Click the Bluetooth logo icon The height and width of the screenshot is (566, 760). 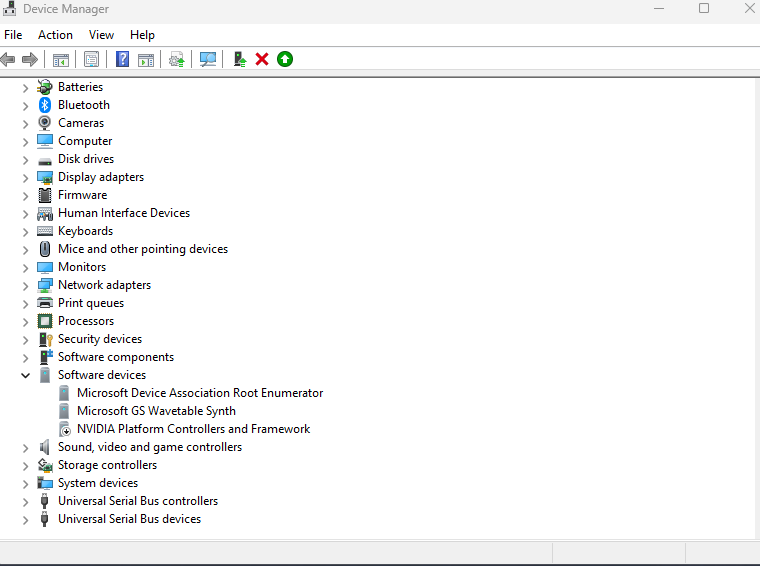pyautogui.click(x=45, y=105)
